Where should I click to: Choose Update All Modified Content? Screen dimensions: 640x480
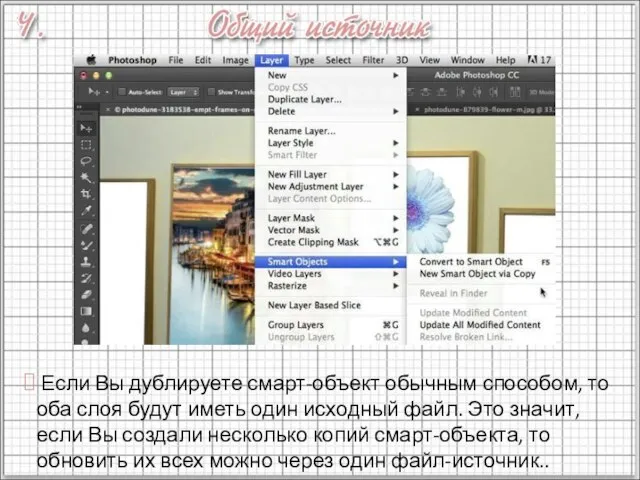coord(480,324)
